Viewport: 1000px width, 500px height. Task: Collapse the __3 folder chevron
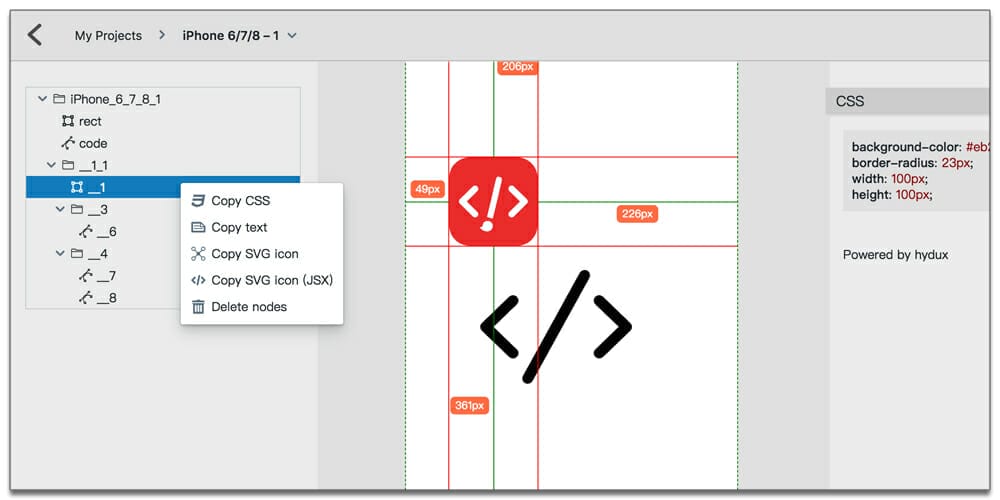click(60, 209)
